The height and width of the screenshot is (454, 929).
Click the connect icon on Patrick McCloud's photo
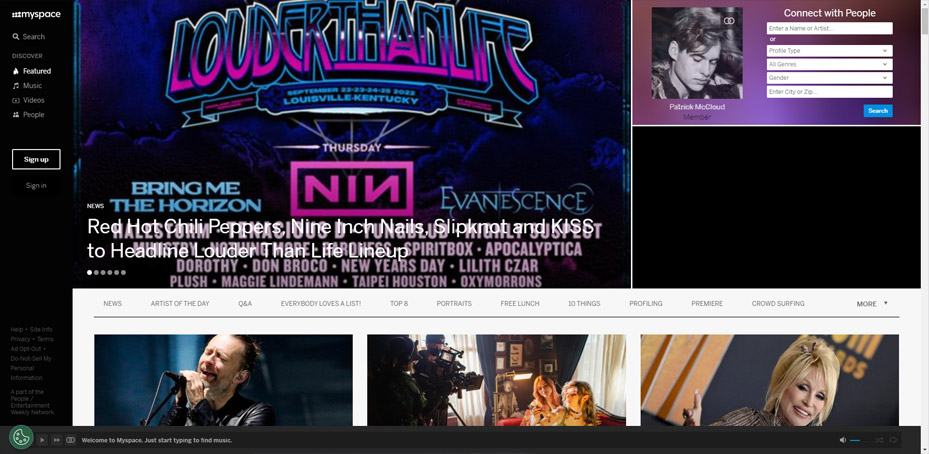click(x=729, y=20)
